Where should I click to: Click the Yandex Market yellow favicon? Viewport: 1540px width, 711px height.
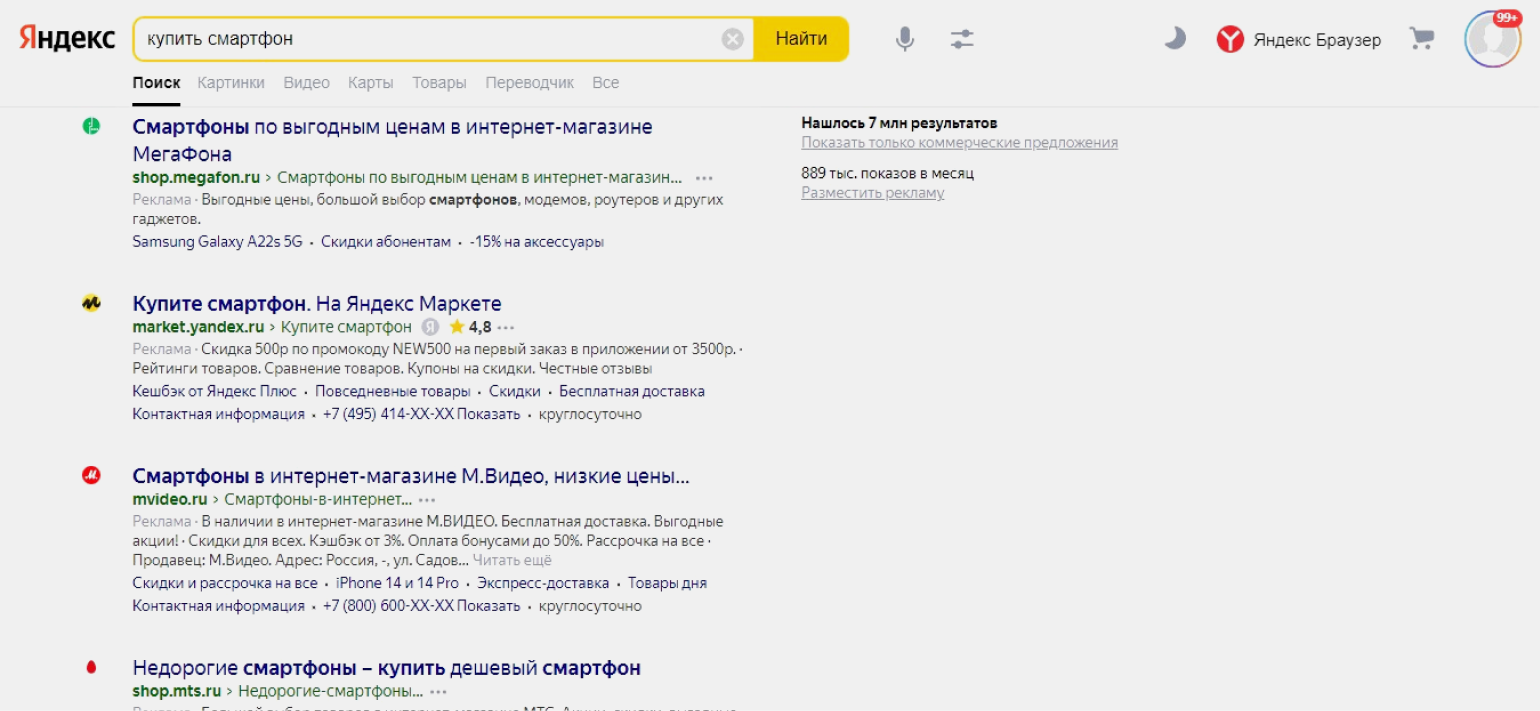(91, 302)
